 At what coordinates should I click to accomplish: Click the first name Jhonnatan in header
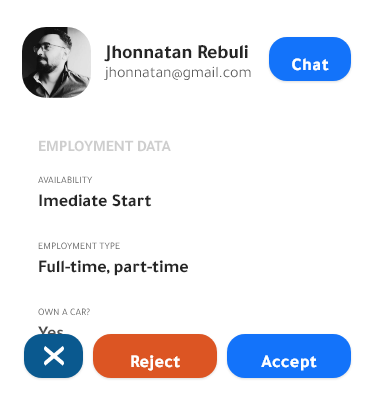(148, 53)
